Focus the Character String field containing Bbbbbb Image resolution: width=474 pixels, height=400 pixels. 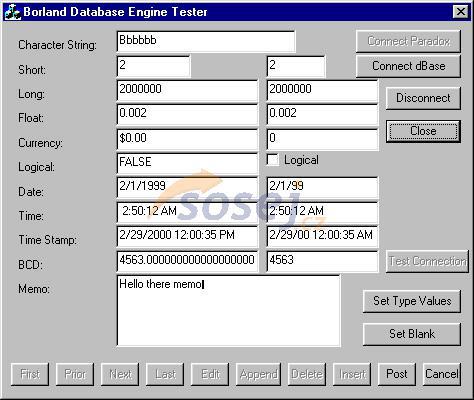coord(206,41)
